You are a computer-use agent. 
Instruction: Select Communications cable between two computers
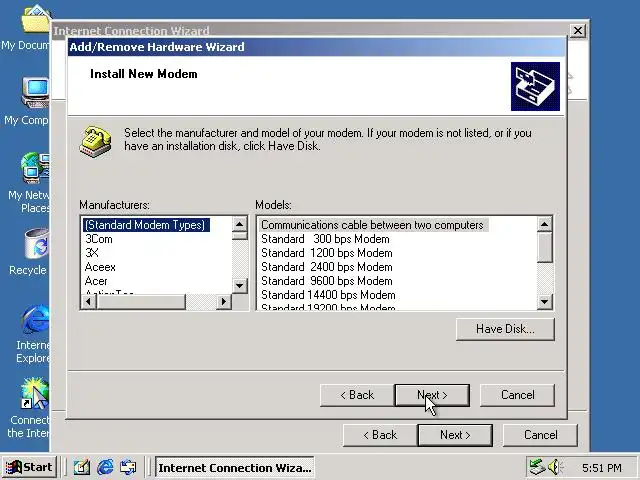coord(373,225)
